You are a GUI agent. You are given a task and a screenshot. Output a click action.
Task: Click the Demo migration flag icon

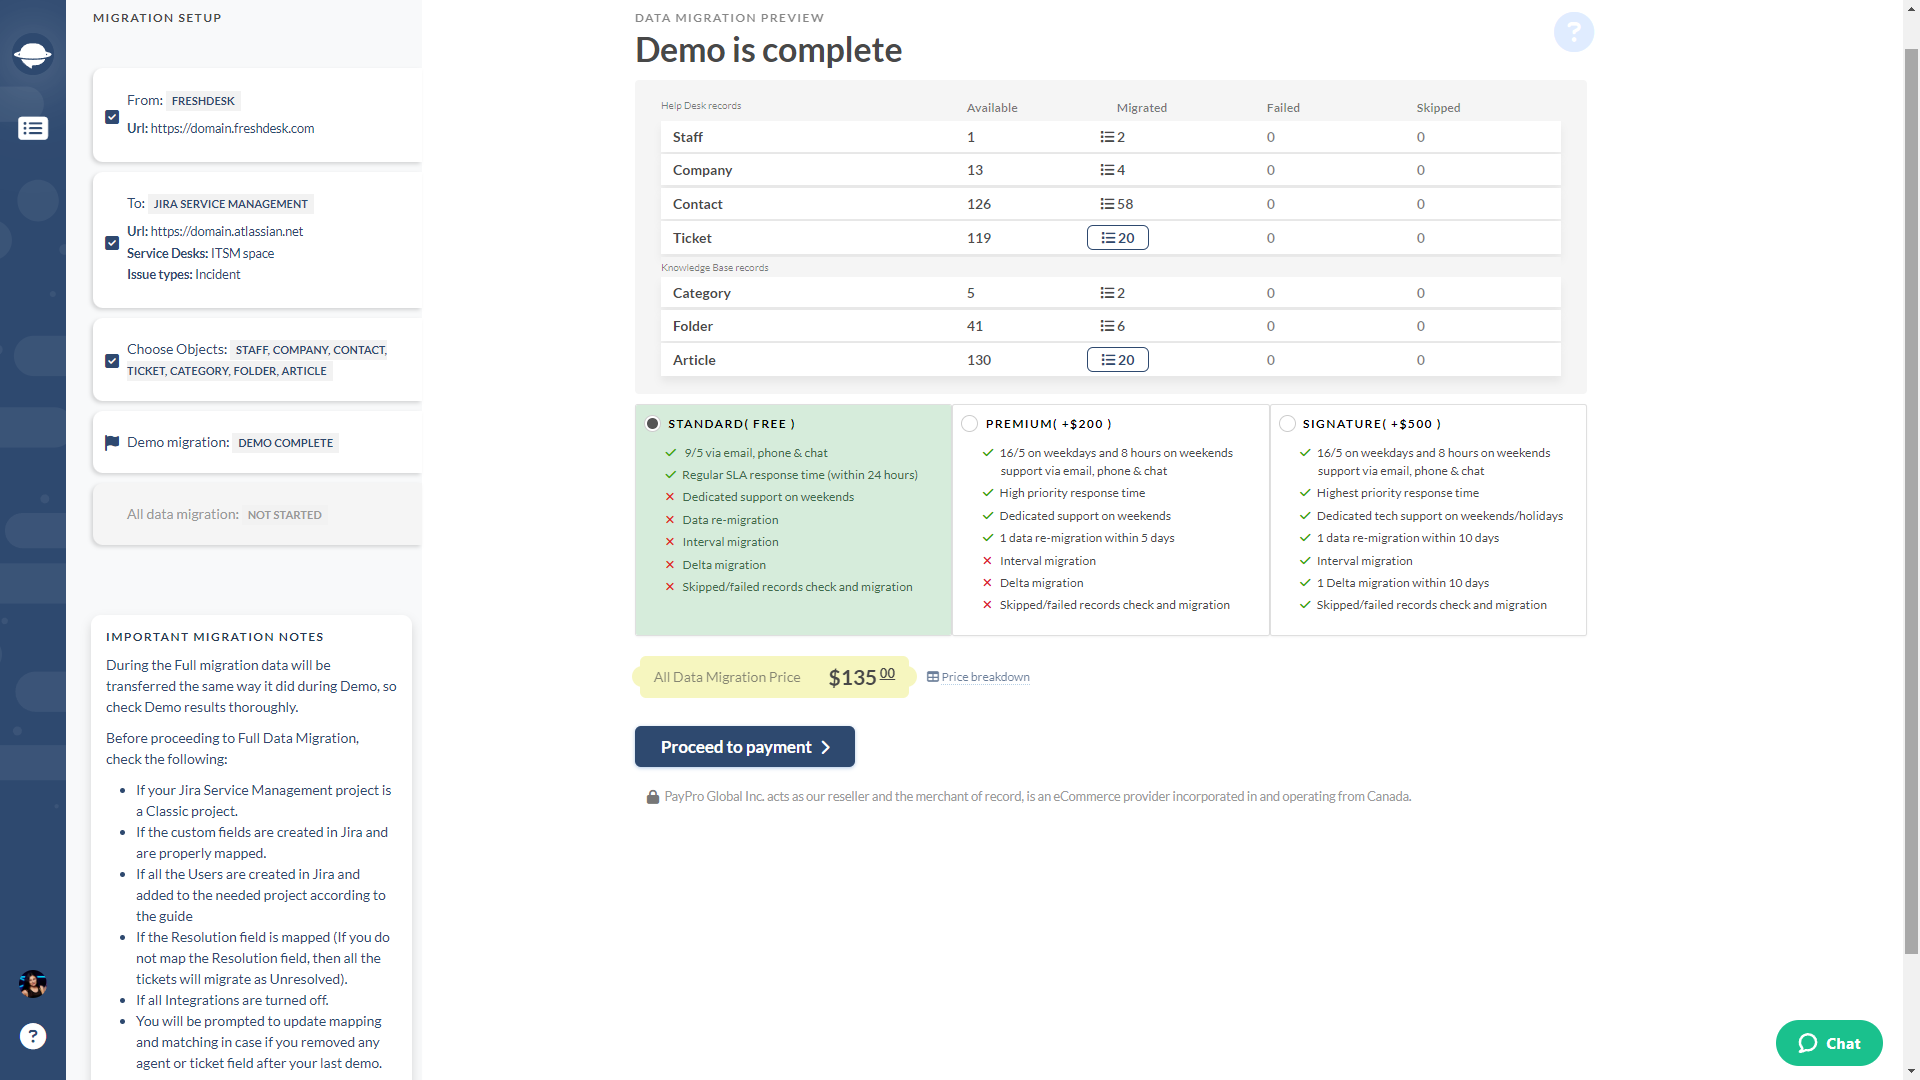pyautogui.click(x=112, y=443)
